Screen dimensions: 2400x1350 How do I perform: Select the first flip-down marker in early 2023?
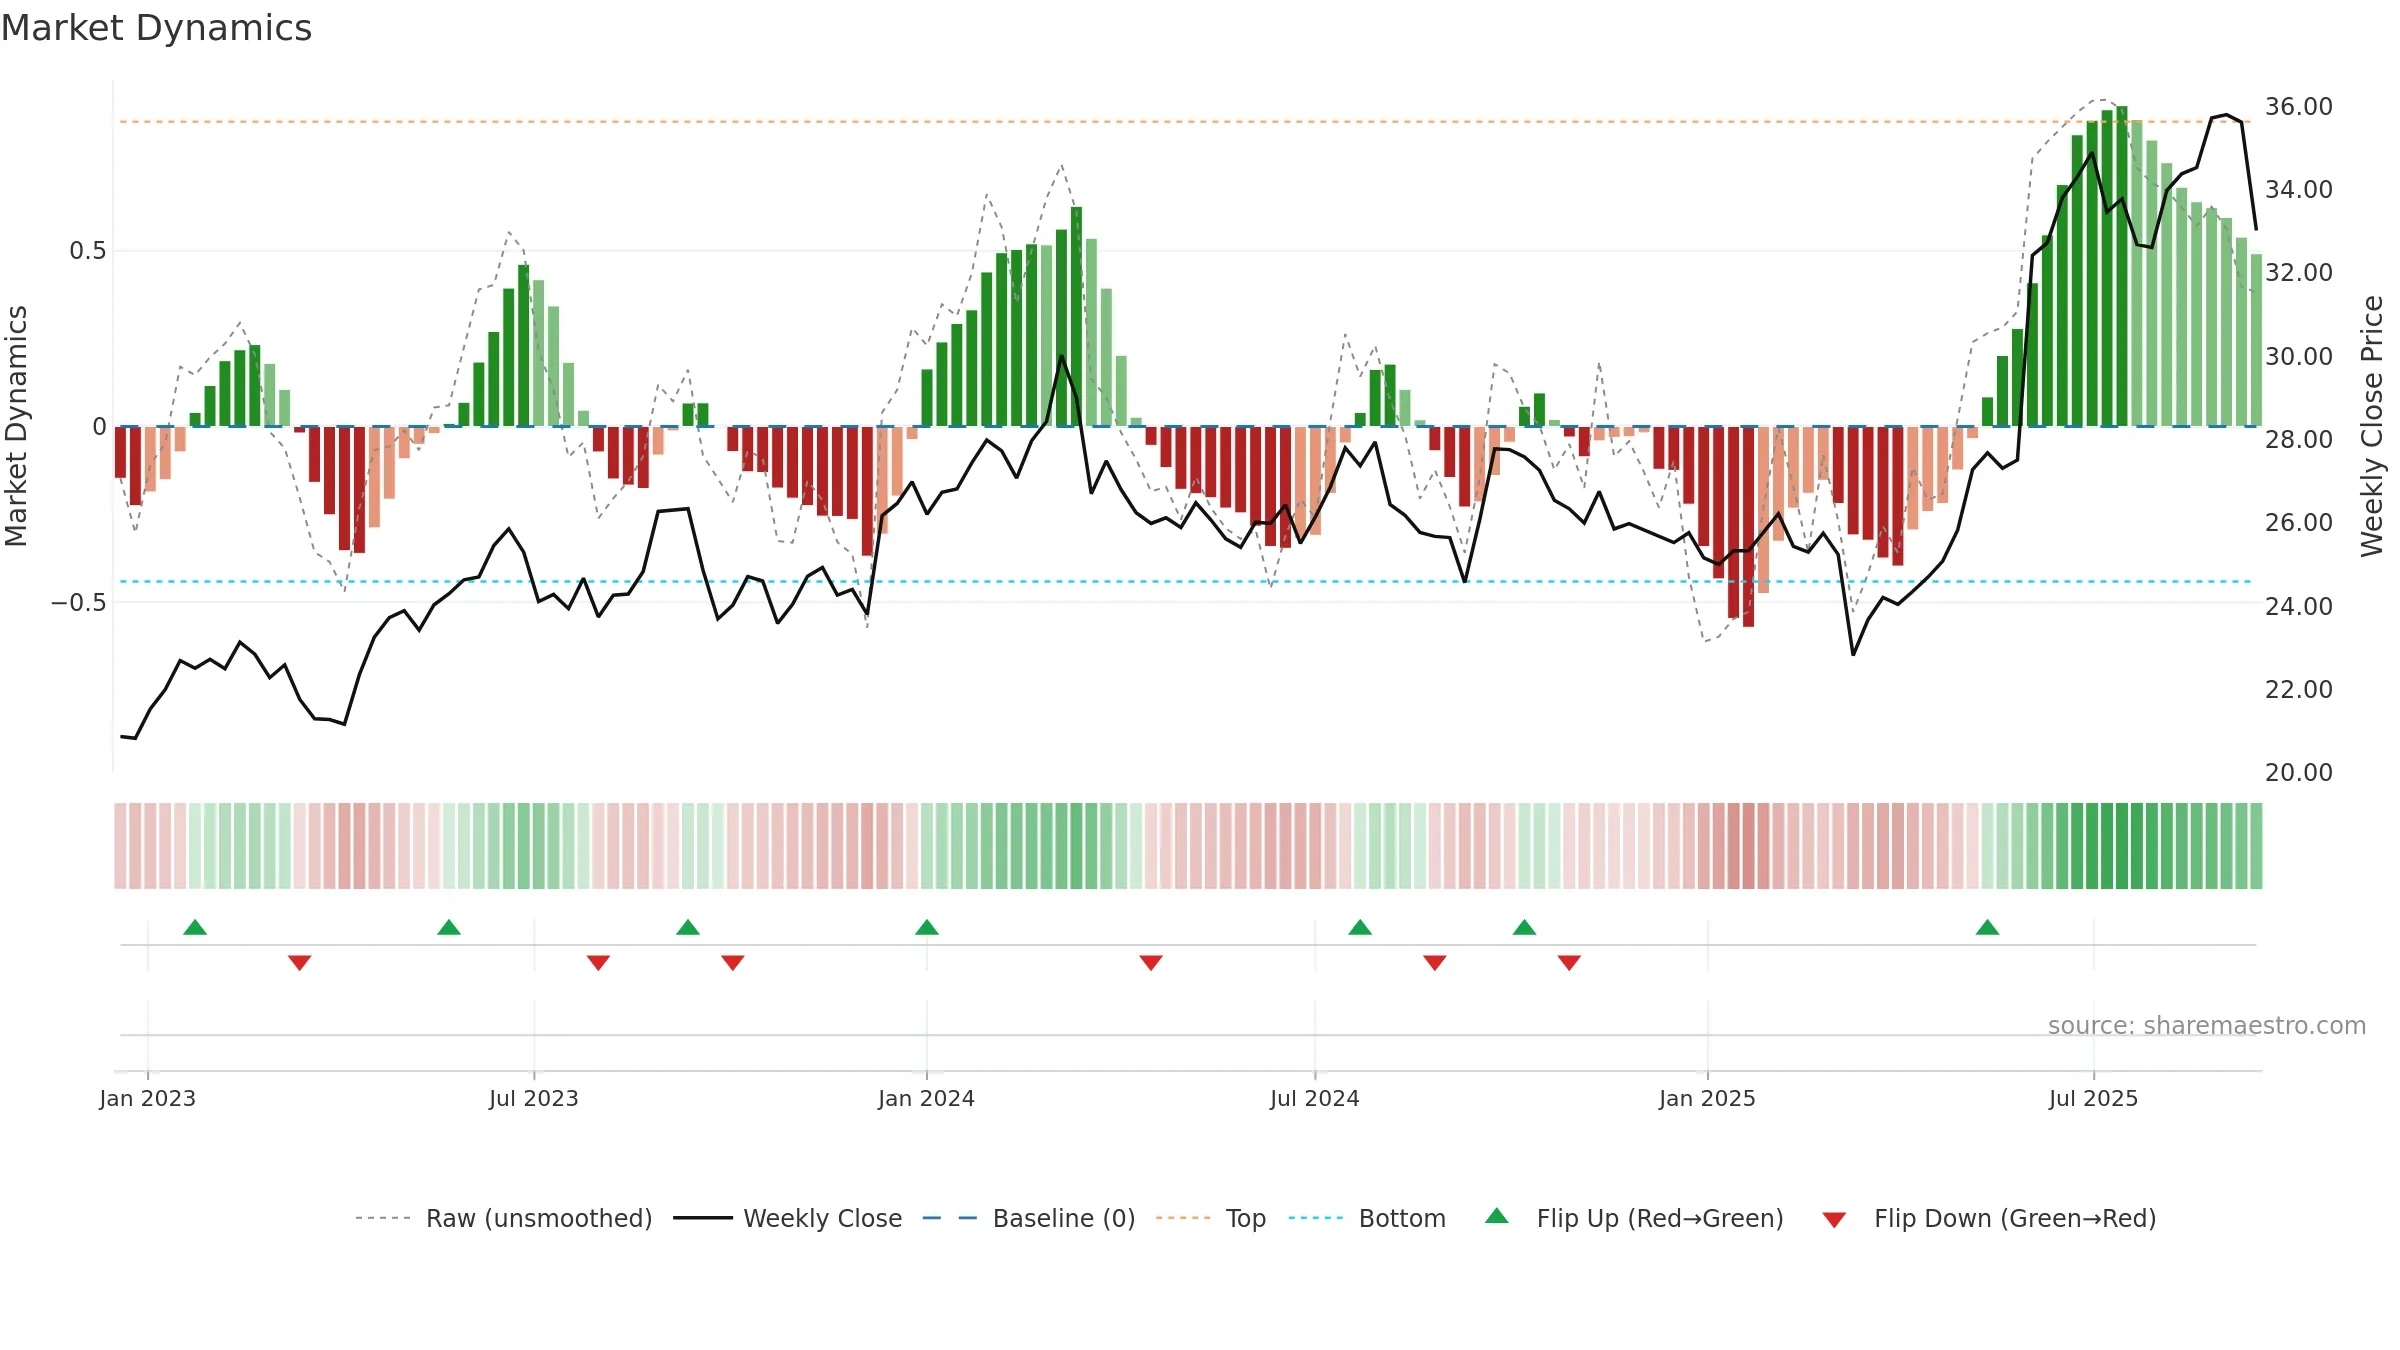300,963
